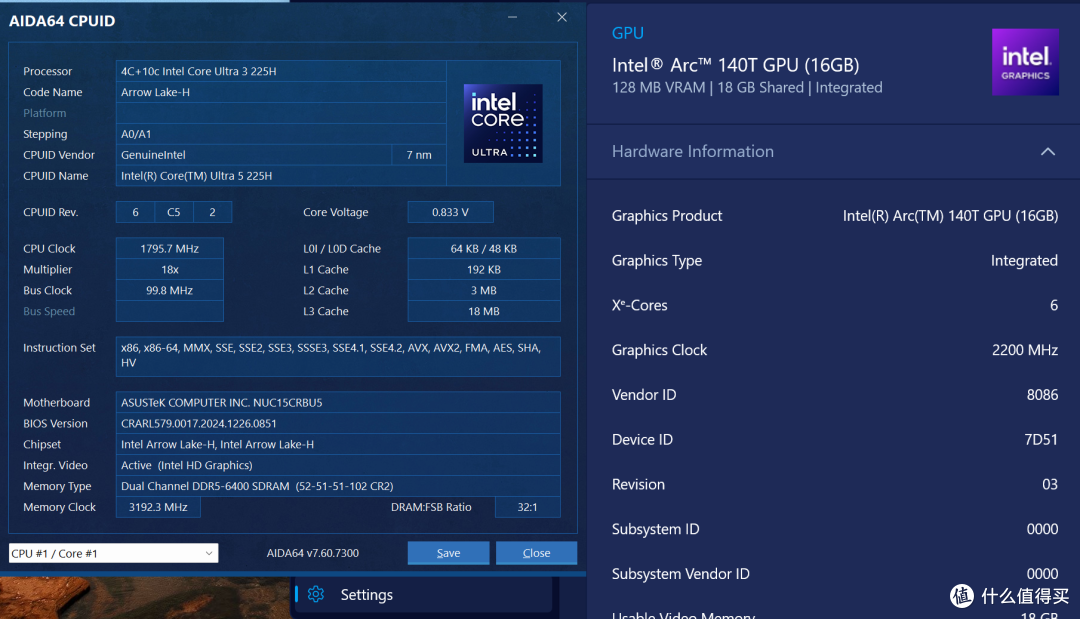Click the CPUID Rev. first cell 6
Screen dimensions: 1080x619
click(135, 212)
